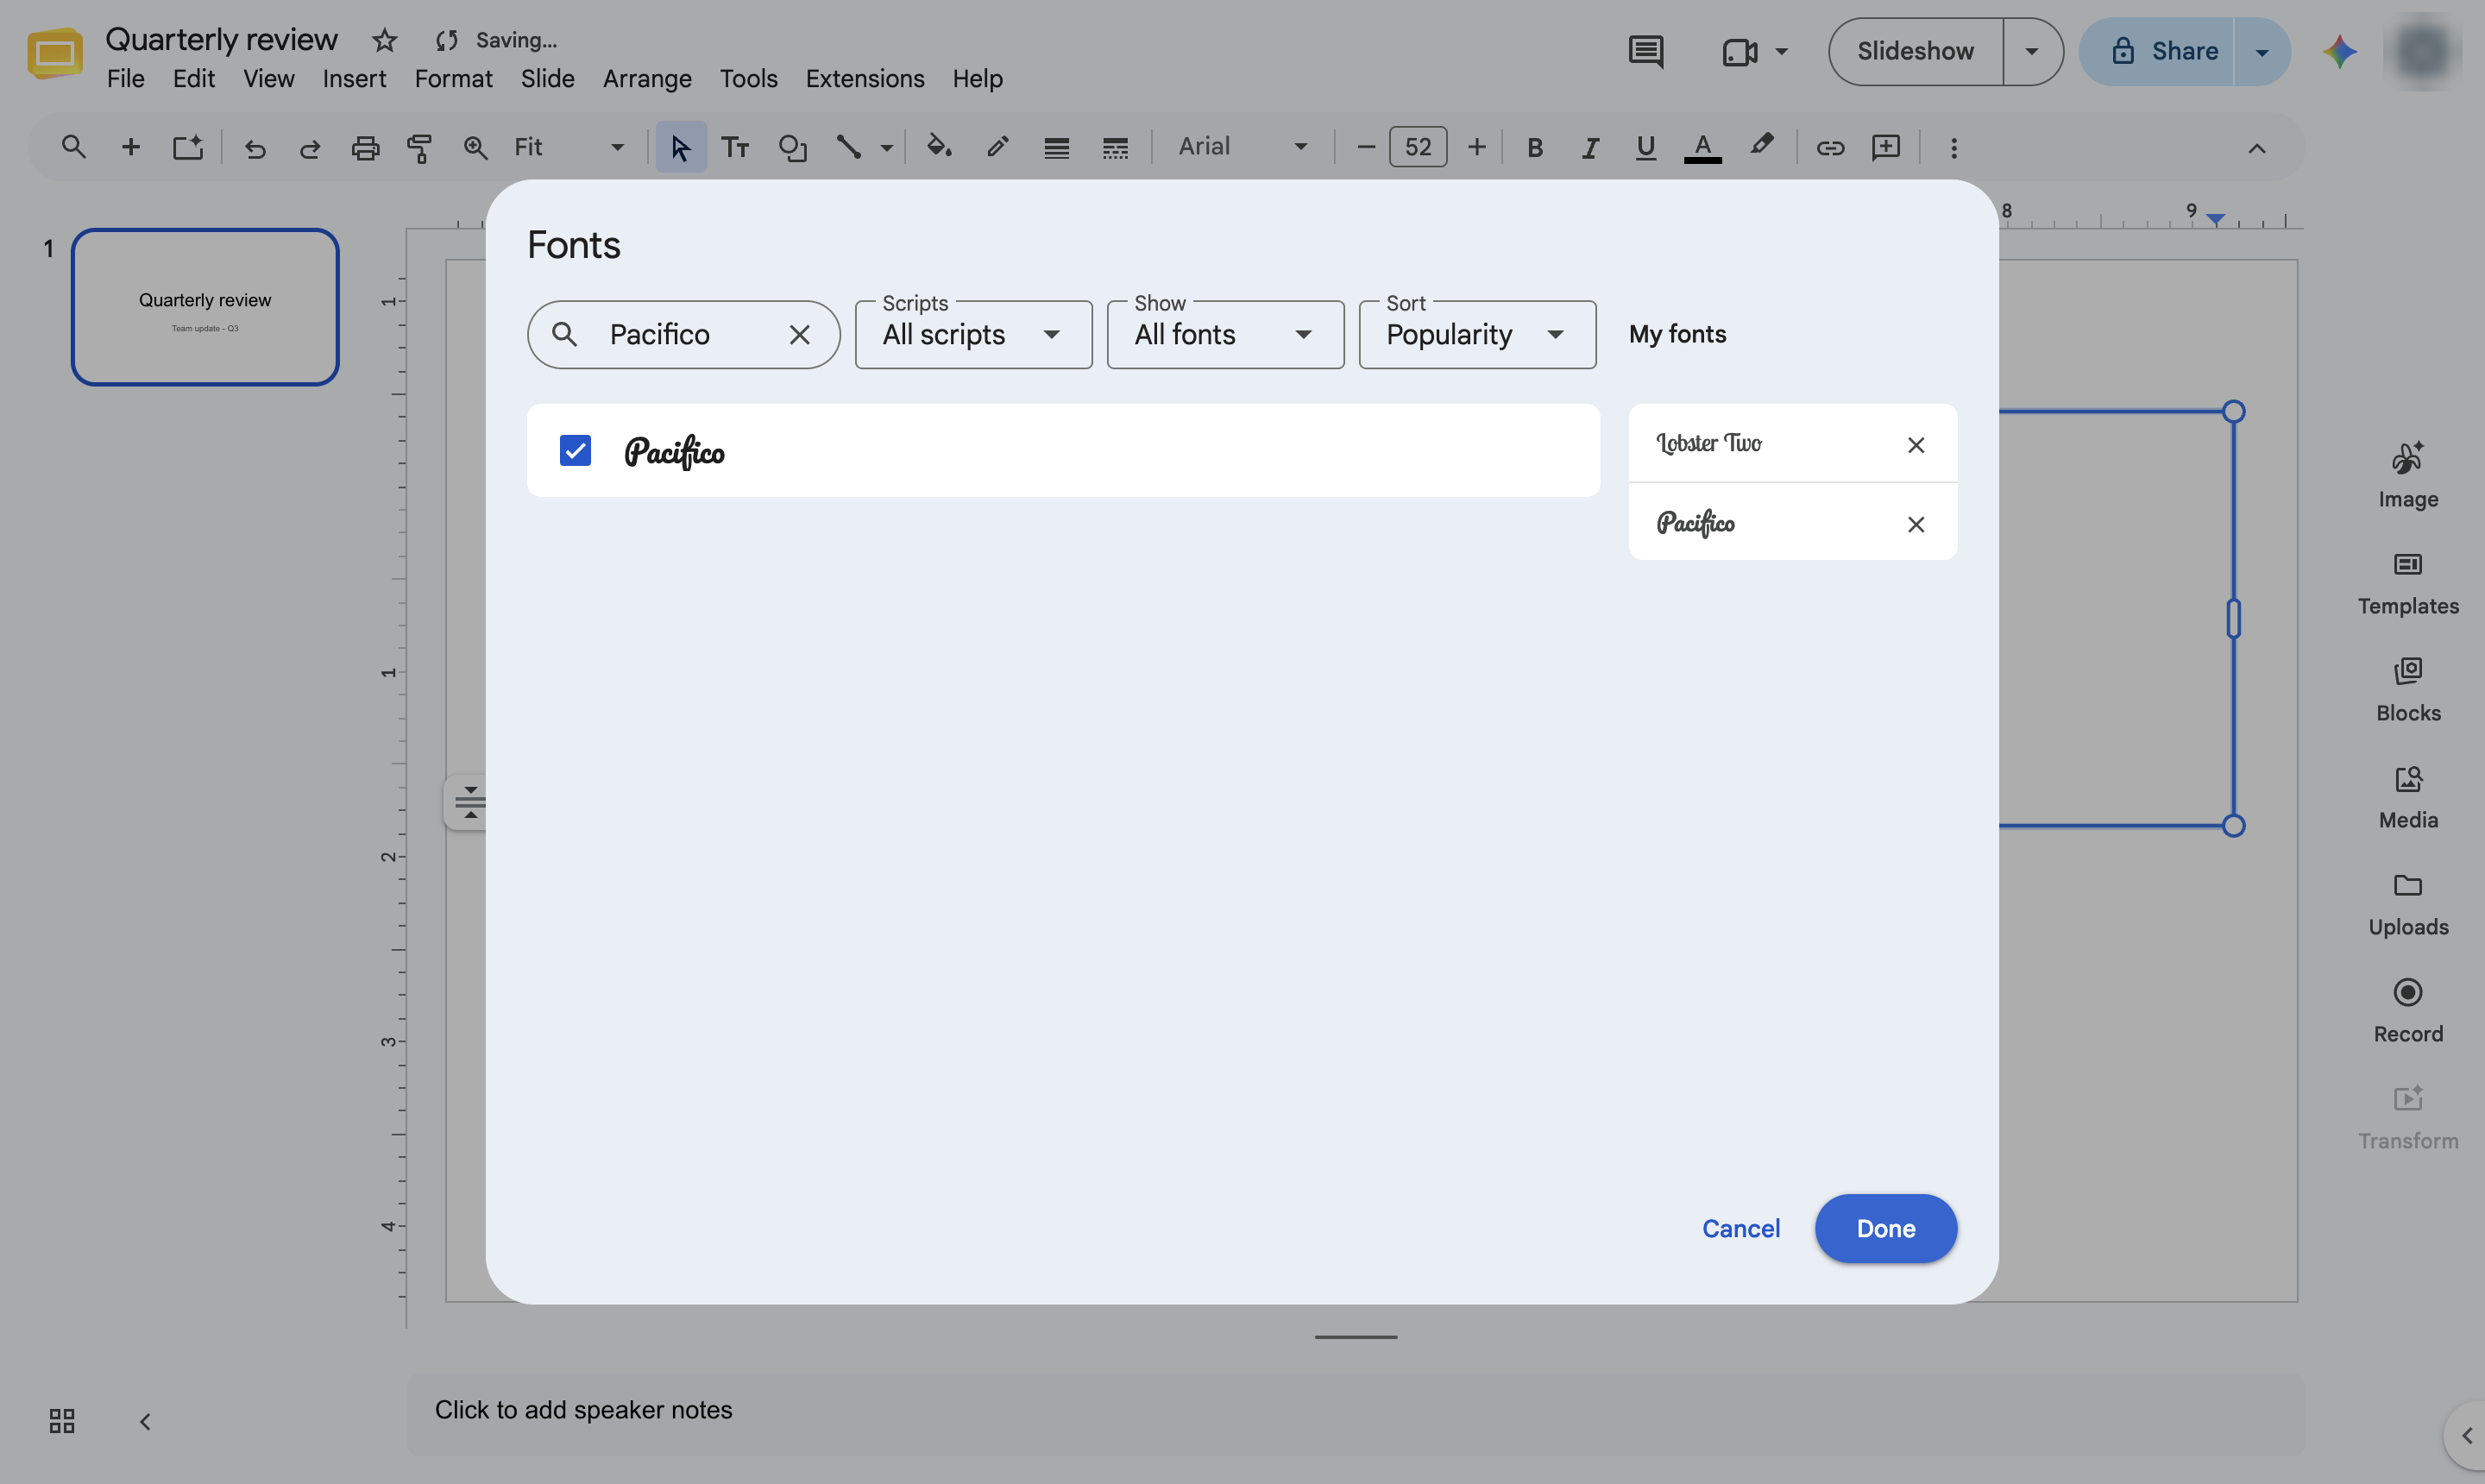Click the Redo icon in toolbar
The width and height of the screenshot is (2485, 1484).
(310, 148)
